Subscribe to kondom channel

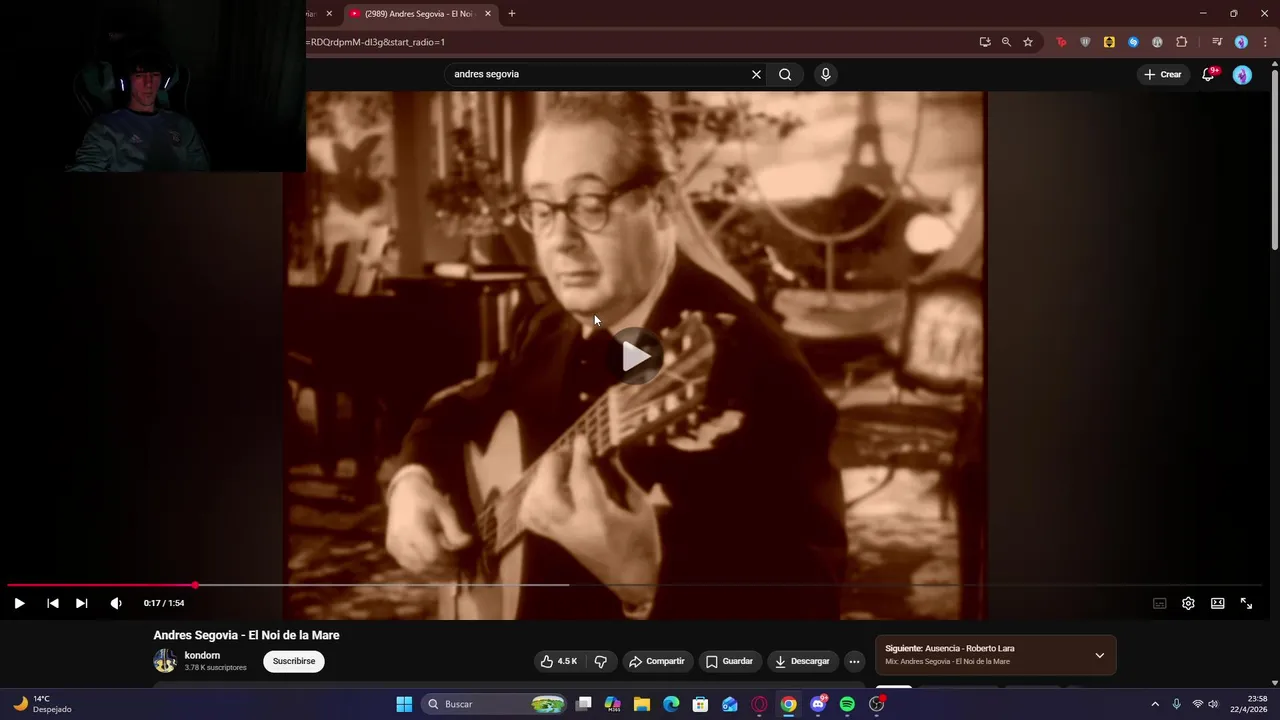[294, 661]
